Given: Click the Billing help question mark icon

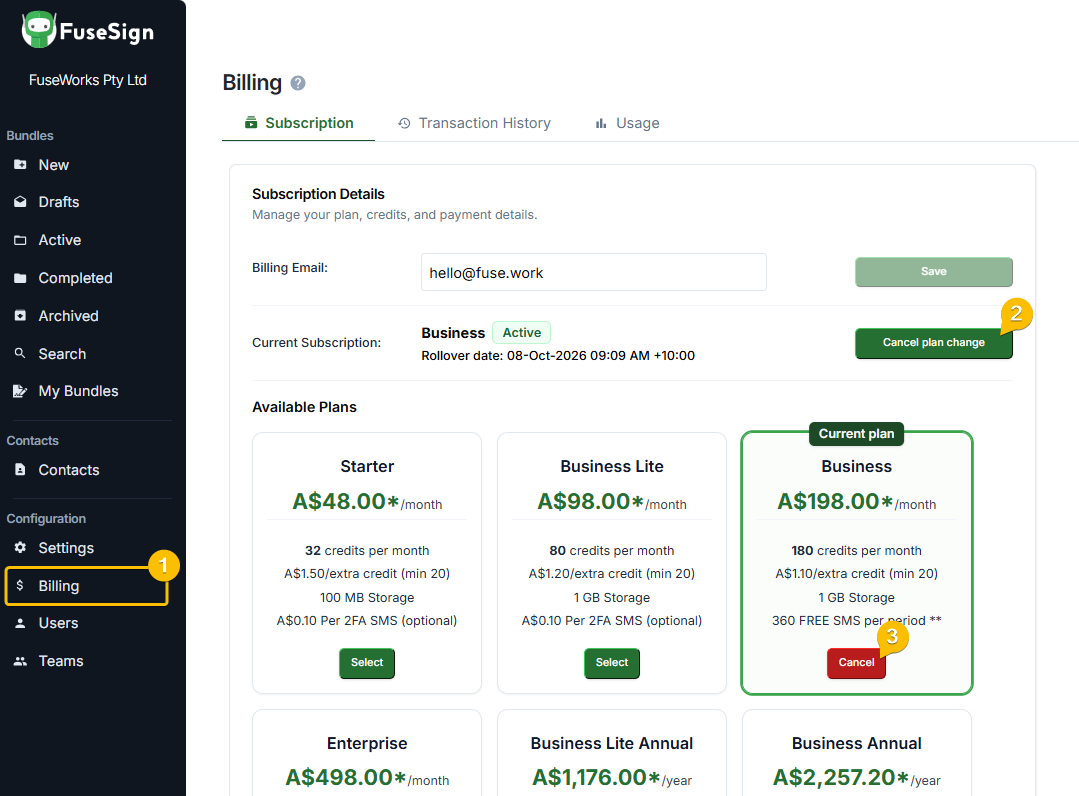Looking at the screenshot, I should tap(297, 83).
